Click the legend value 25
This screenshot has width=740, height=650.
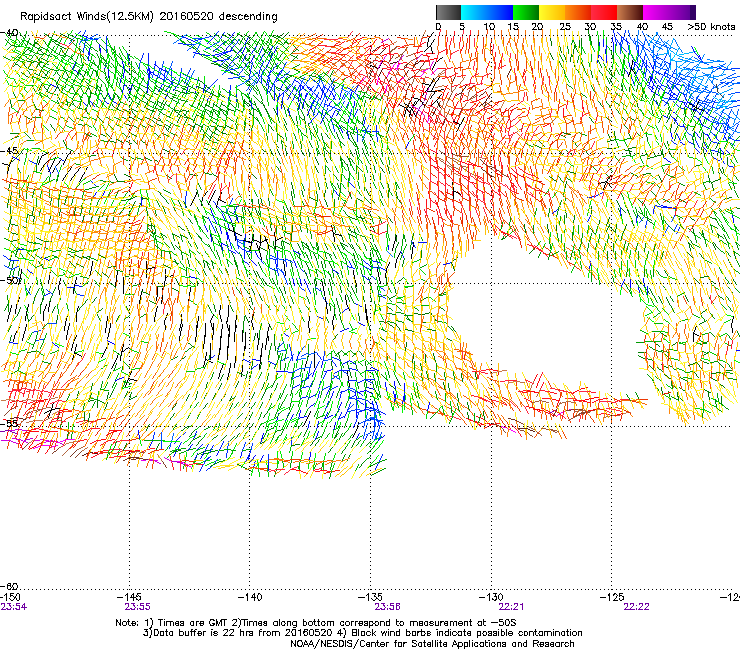pos(565,26)
